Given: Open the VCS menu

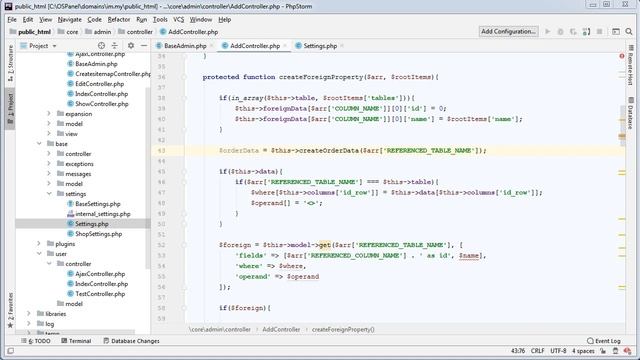Looking at the screenshot, I should [x=178, y=19].
